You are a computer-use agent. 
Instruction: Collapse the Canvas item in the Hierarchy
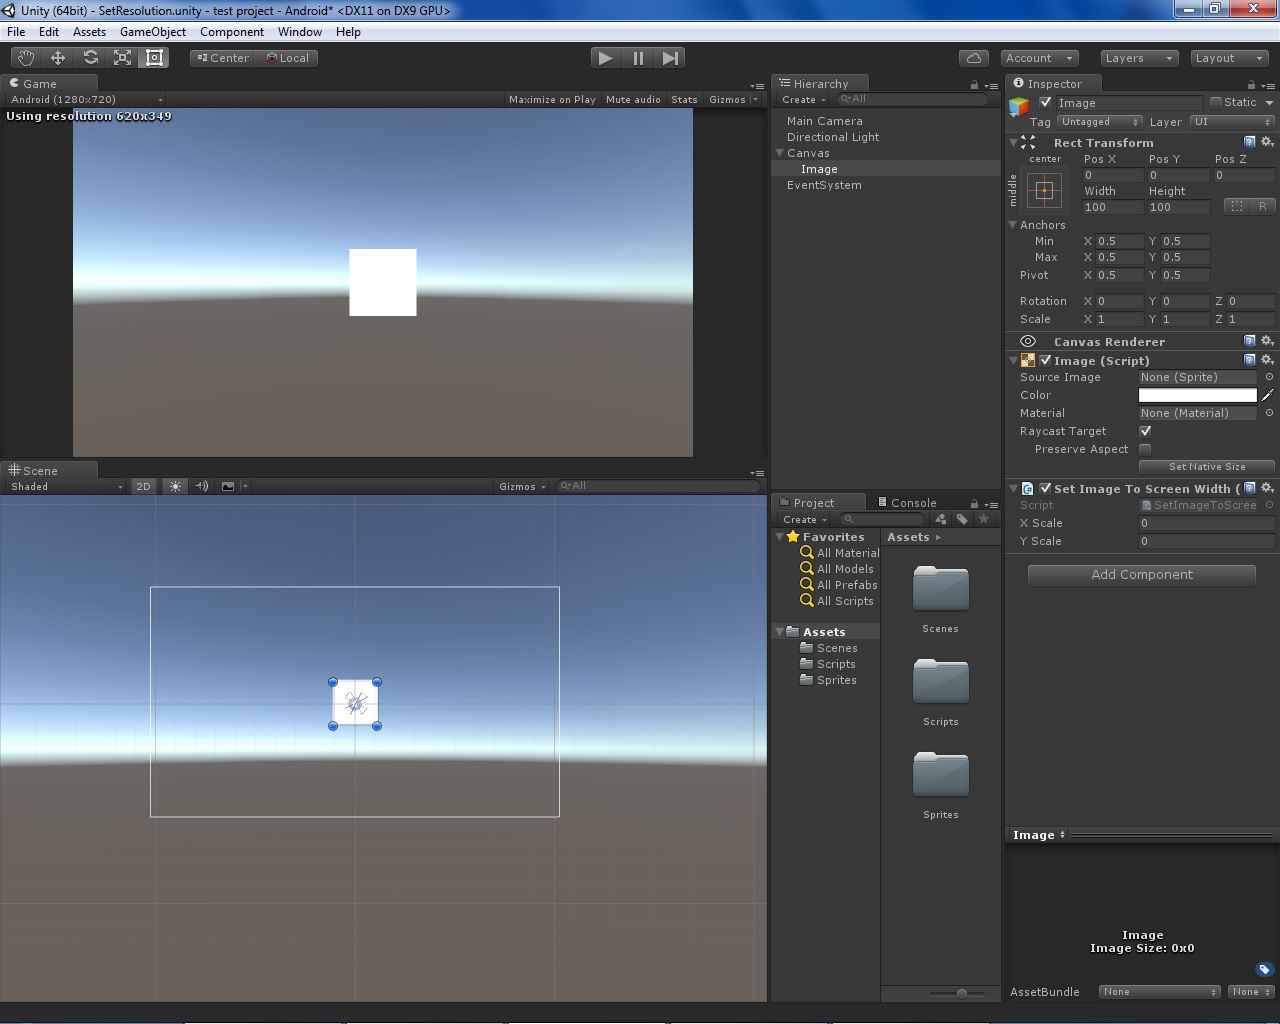[778, 153]
